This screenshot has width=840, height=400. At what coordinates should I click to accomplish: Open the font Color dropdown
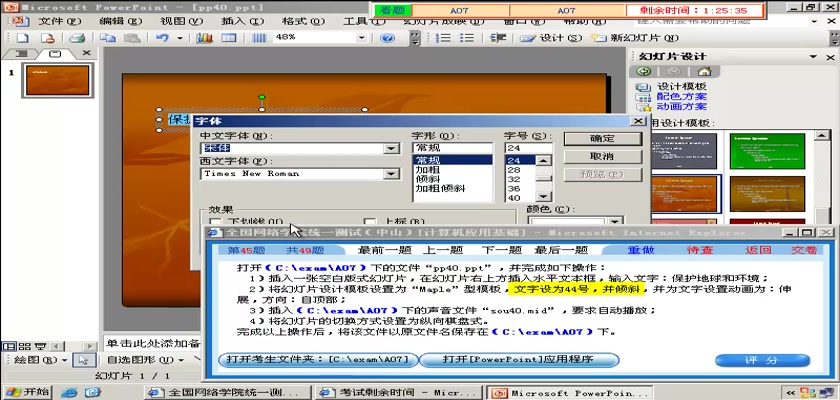coord(615,221)
